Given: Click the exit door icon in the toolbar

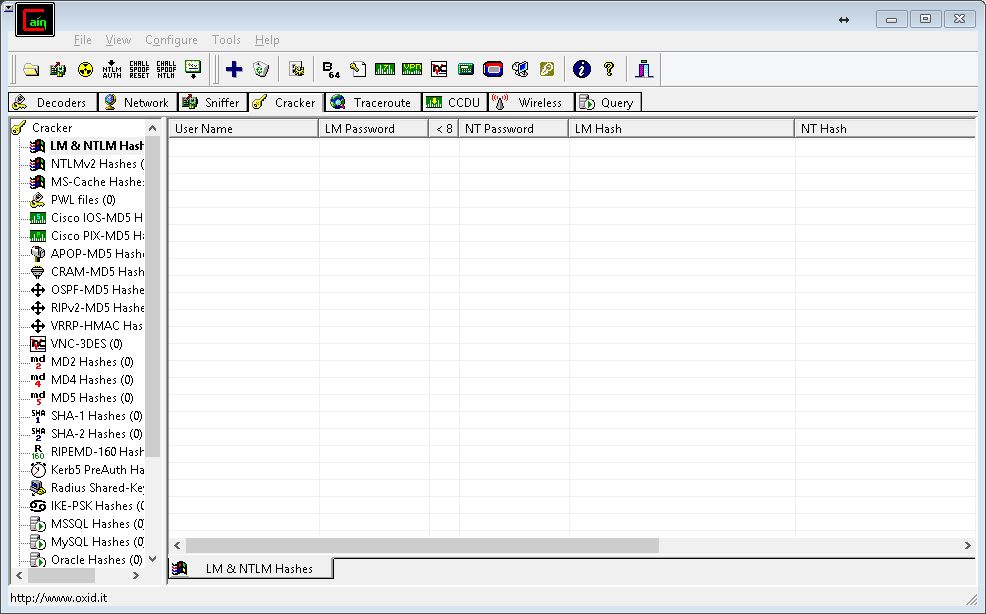Looking at the screenshot, I should (x=643, y=69).
